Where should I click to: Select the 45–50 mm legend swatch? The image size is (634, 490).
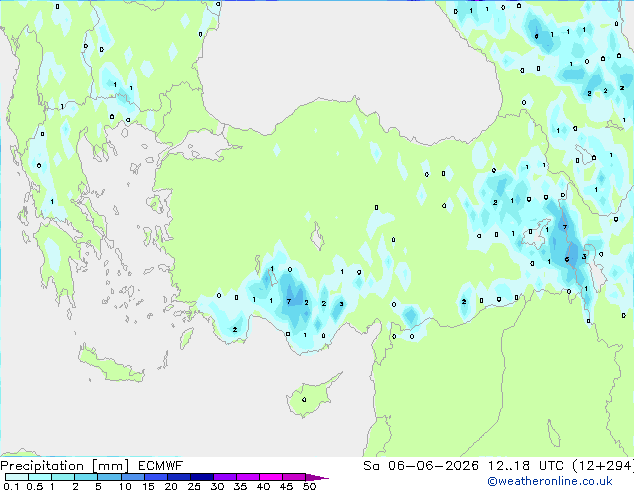tap(294, 477)
